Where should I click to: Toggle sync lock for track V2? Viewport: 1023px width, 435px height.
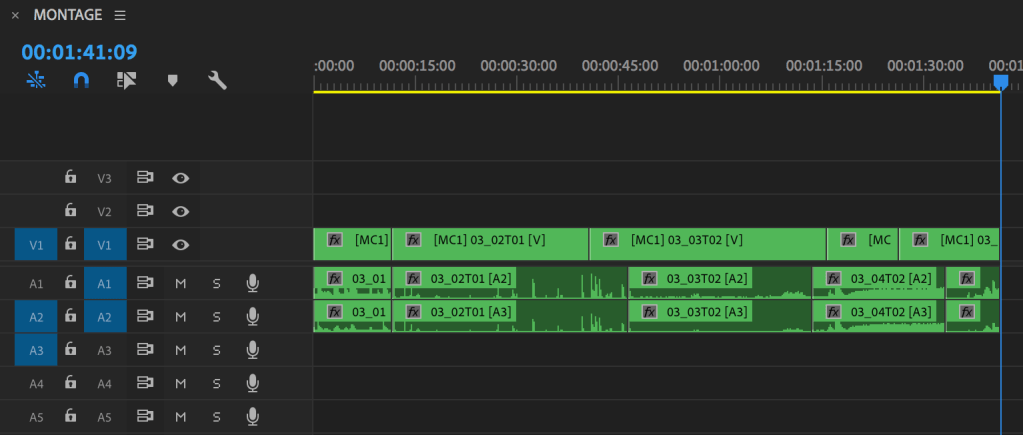coord(145,211)
